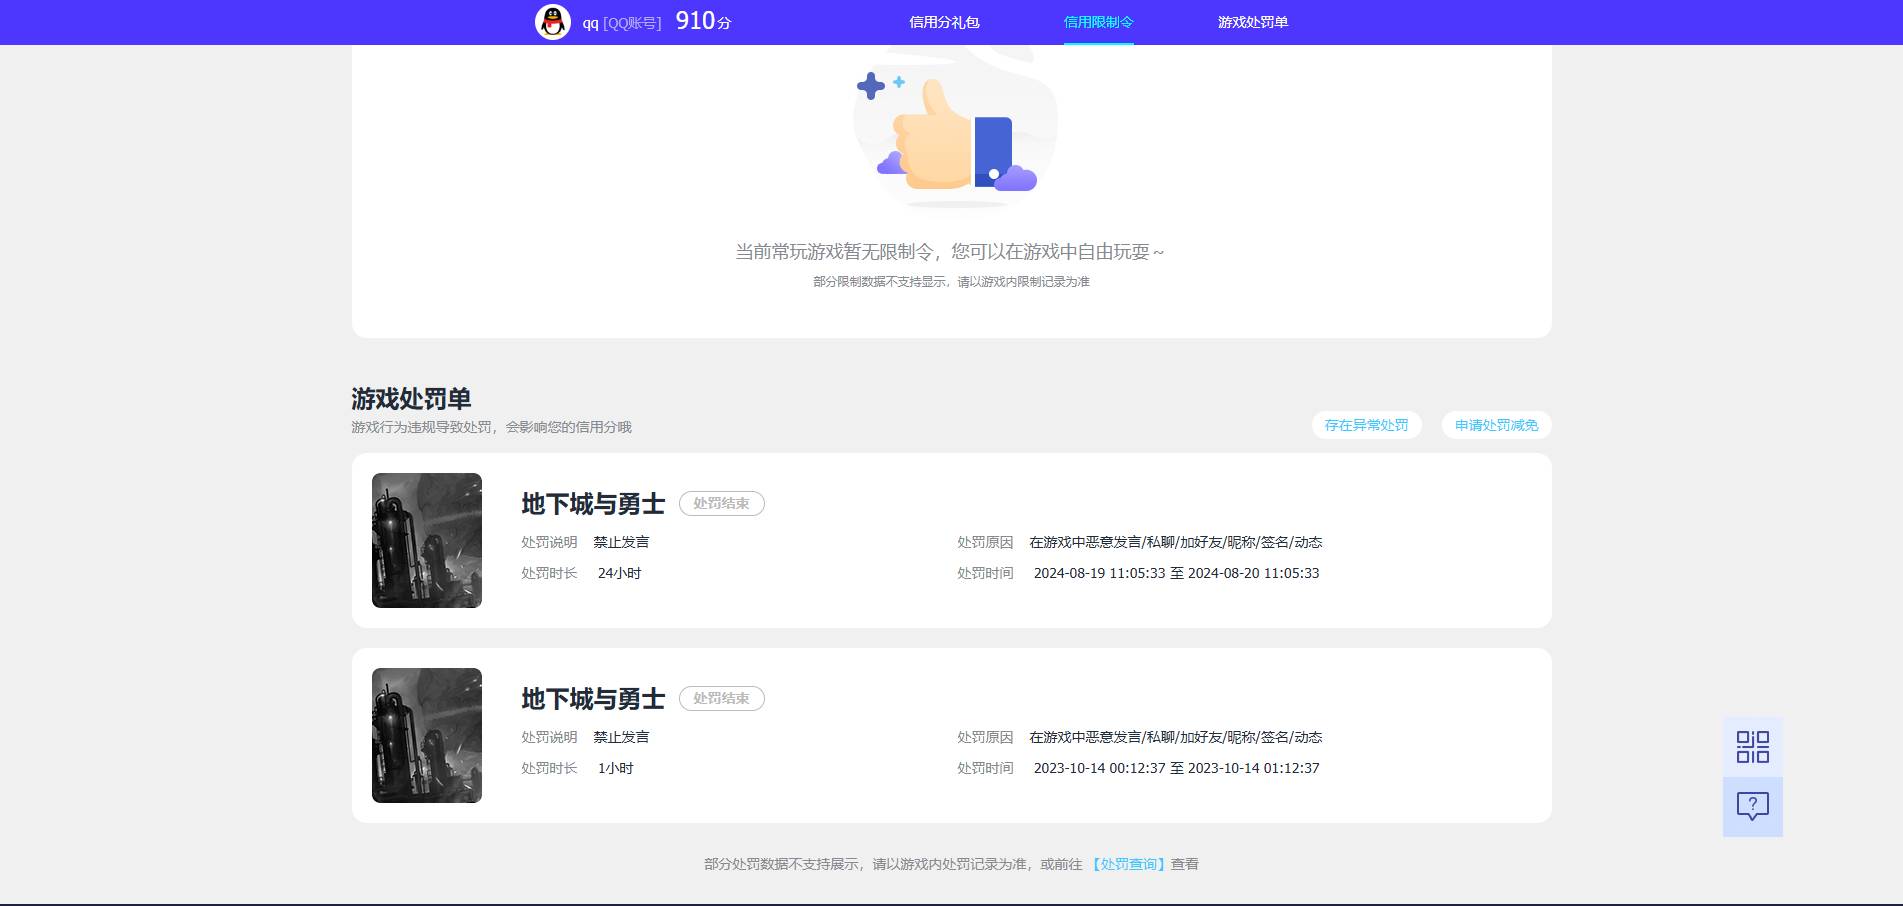Screen dimensions: 1903x906
Task: Switch to the 信用分礼包 tab
Action: (943, 21)
